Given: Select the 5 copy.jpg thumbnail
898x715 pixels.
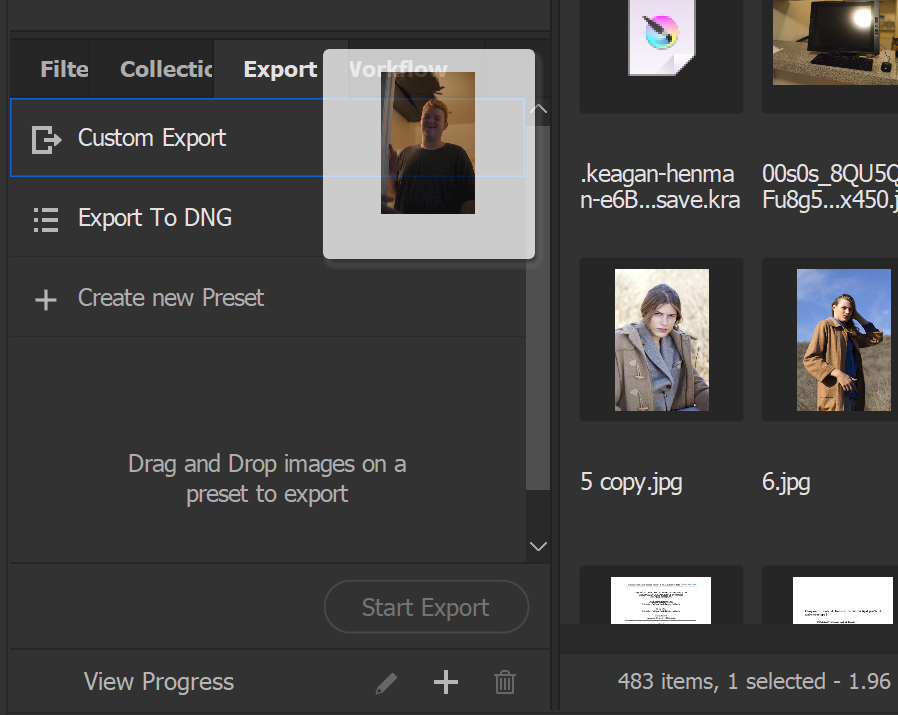Looking at the screenshot, I should [x=660, y=339].
